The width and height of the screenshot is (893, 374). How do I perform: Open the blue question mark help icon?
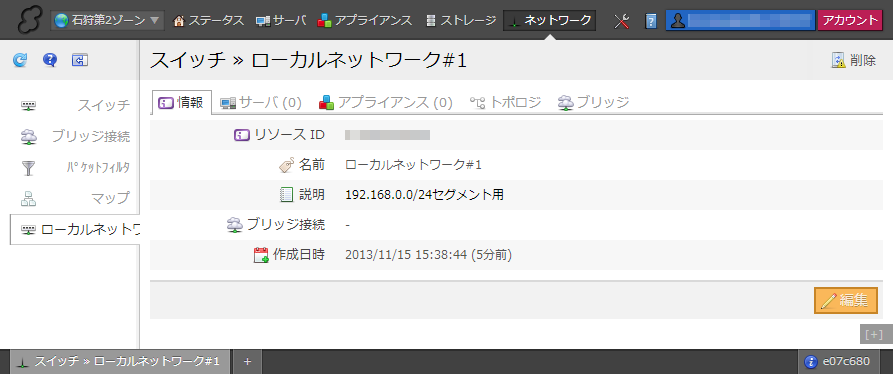pyautogui.click(x=50, y=60)
